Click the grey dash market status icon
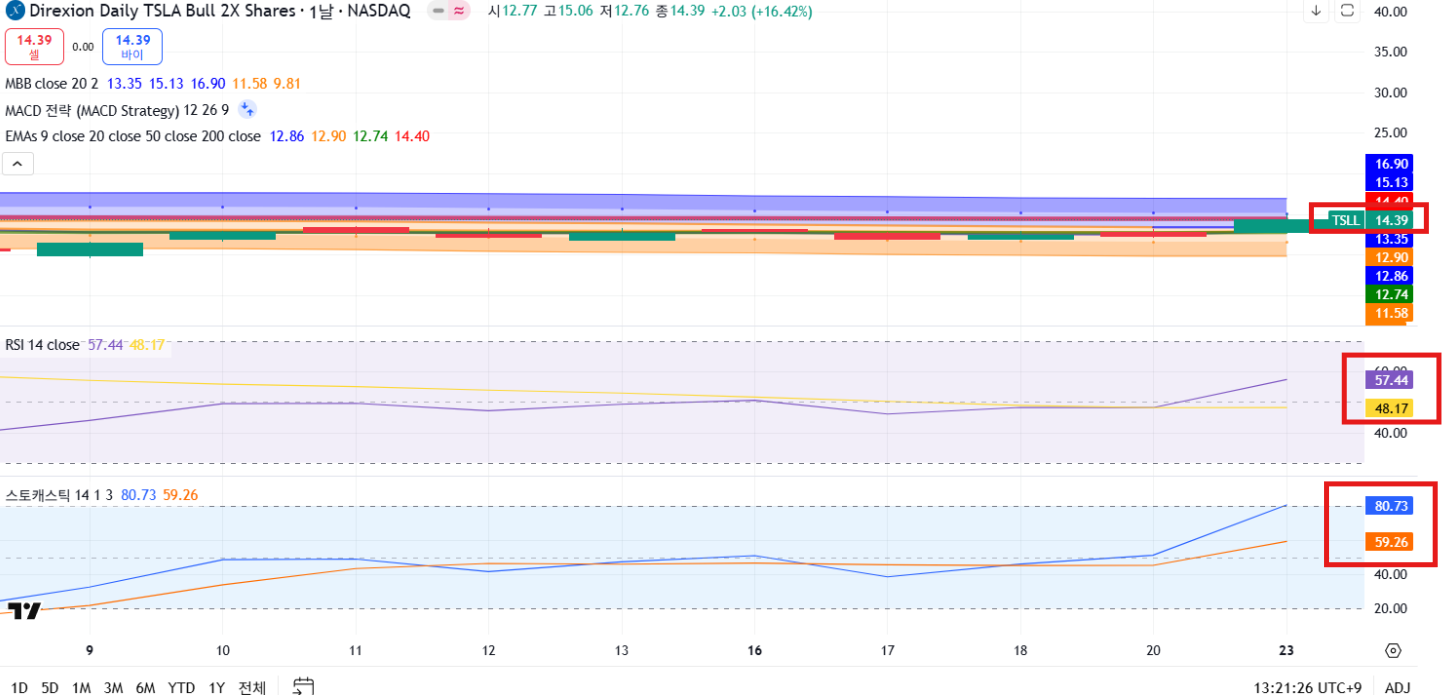 click(x=438, y=11)
